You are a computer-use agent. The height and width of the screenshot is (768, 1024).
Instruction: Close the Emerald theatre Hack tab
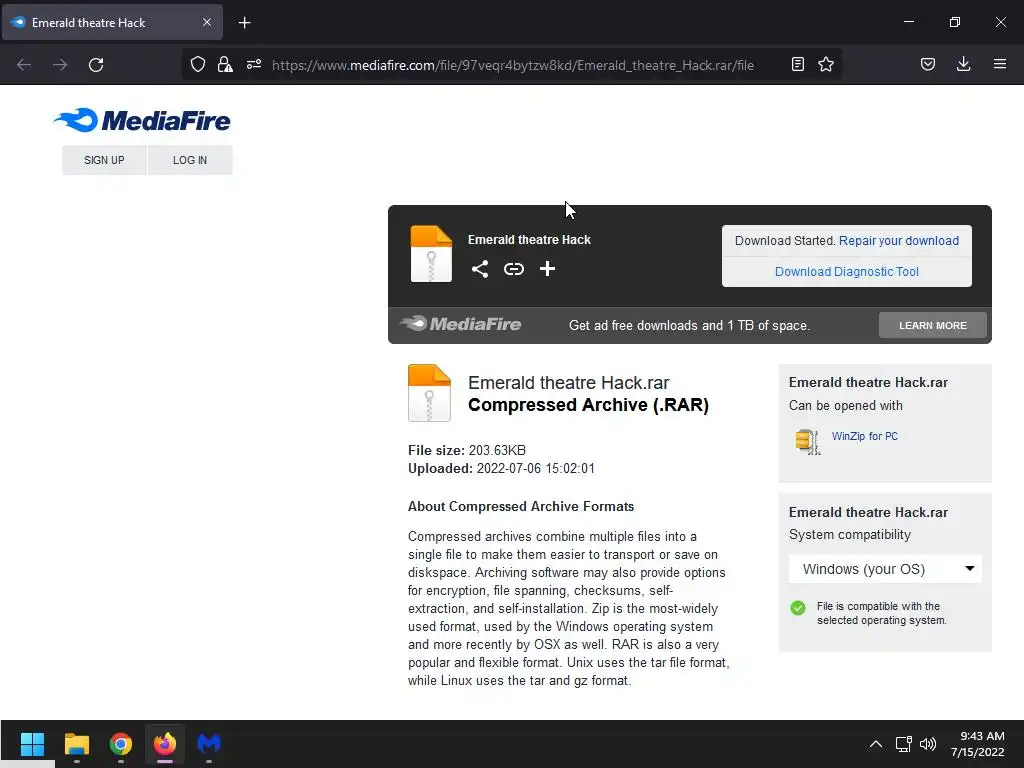point(206,22)
